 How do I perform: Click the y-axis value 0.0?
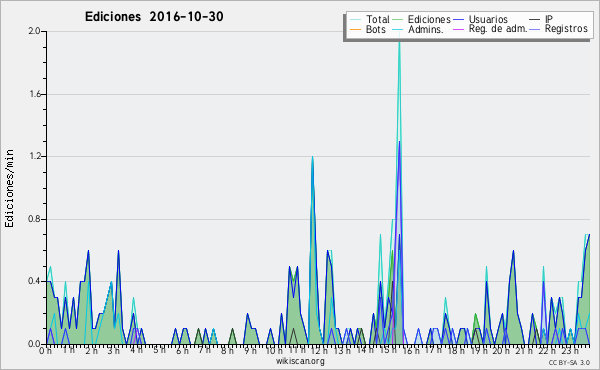(x=34, y=344)
